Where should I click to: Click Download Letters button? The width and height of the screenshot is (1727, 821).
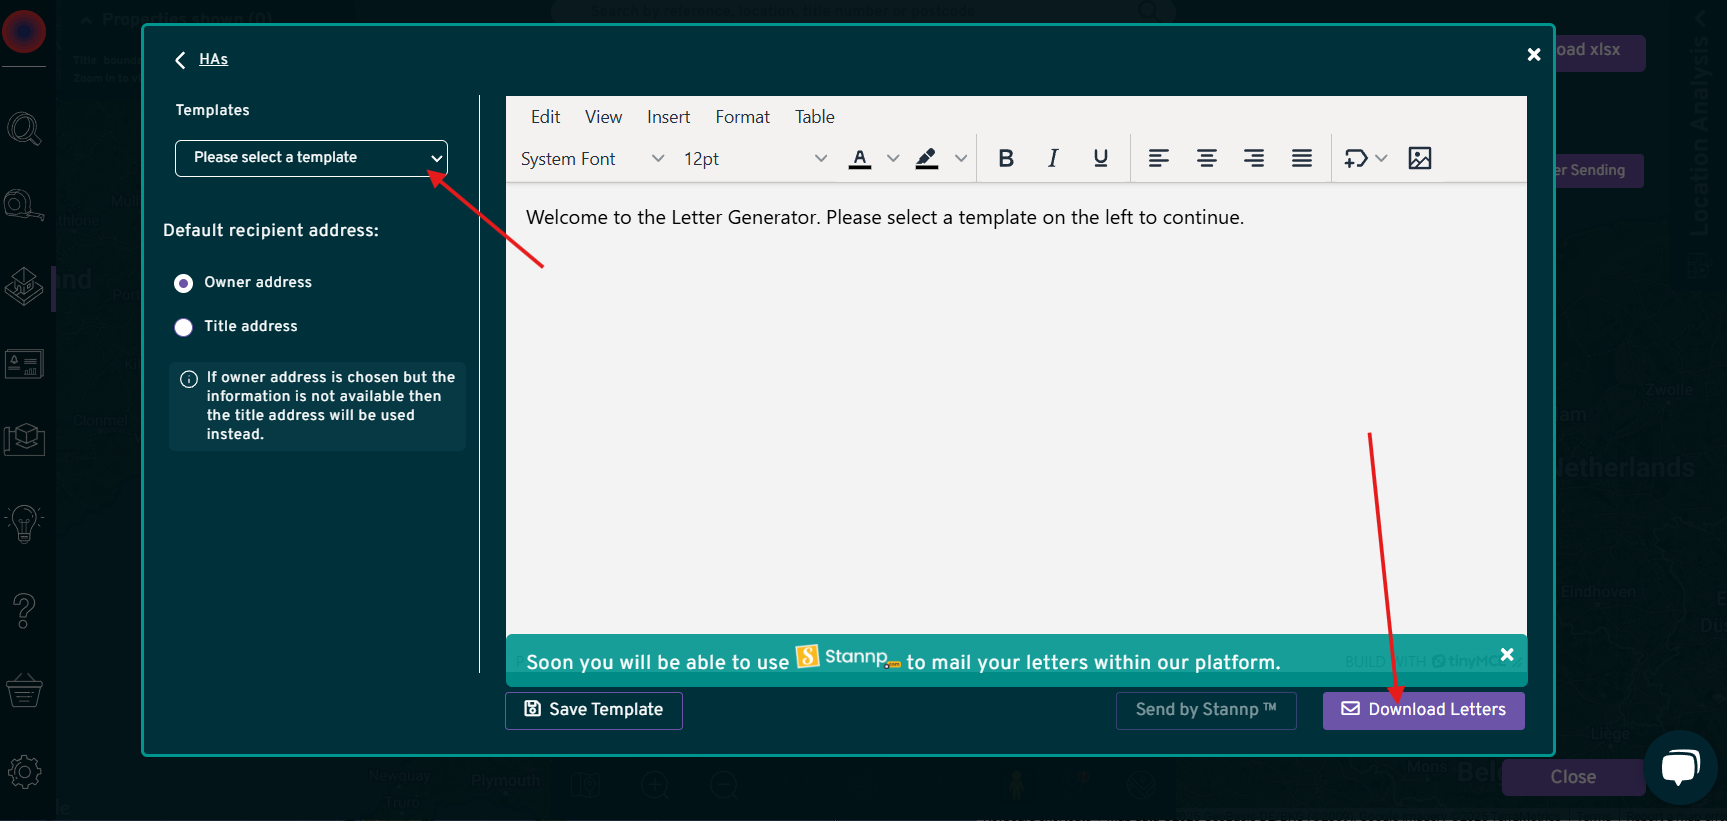[1423, 710]
